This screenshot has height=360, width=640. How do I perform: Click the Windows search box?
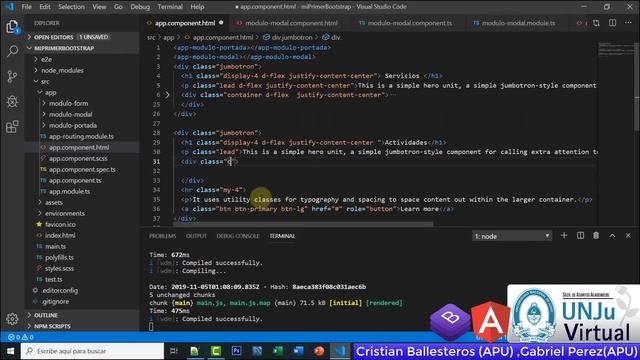[93, 351]
